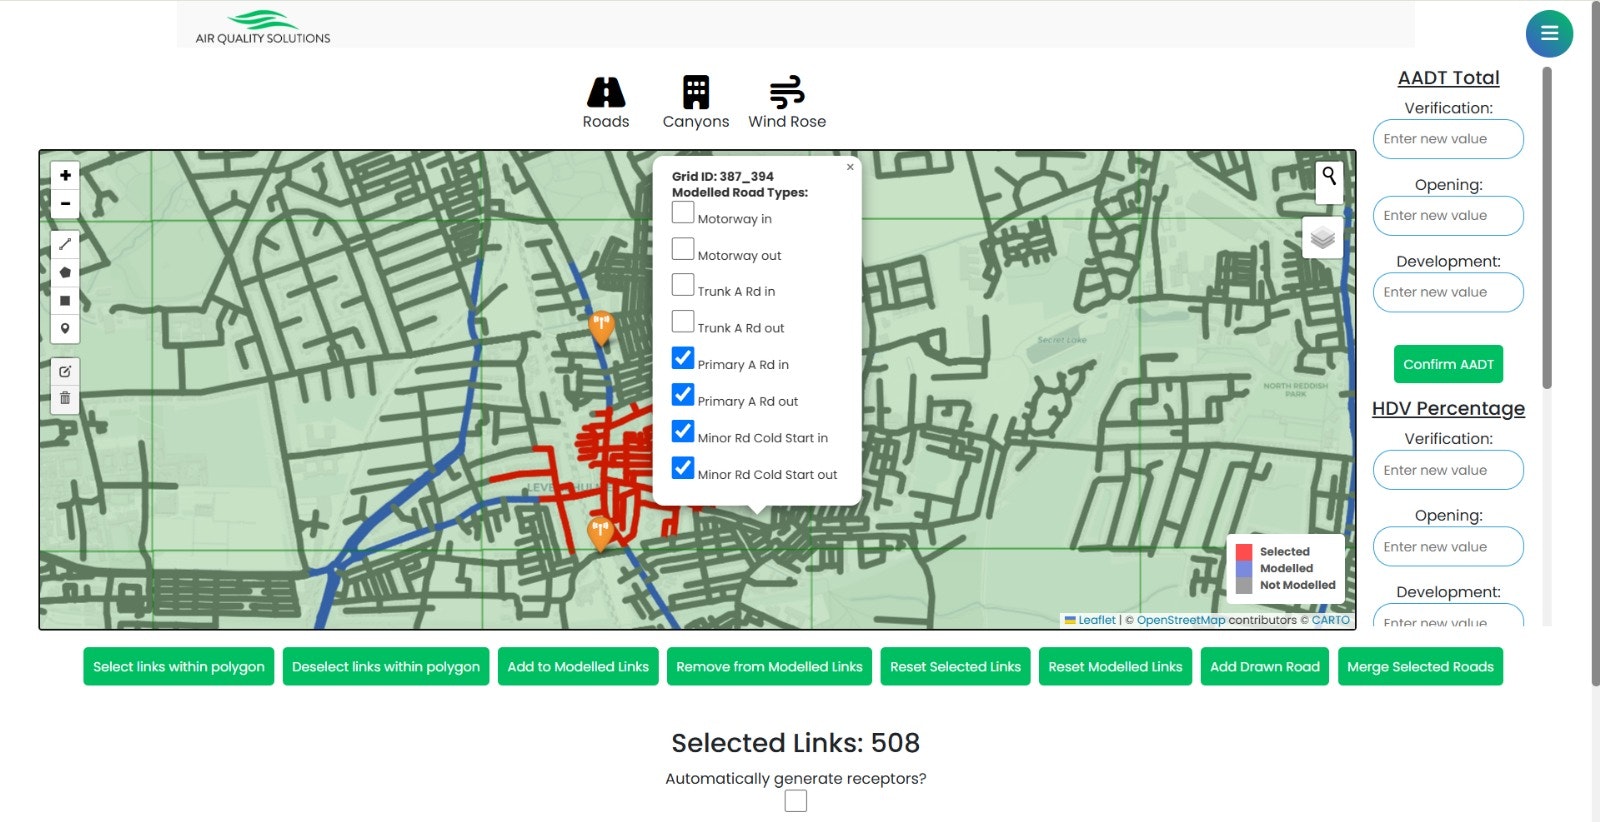Click Add to Modelled Links

click(x=578, y=667)
